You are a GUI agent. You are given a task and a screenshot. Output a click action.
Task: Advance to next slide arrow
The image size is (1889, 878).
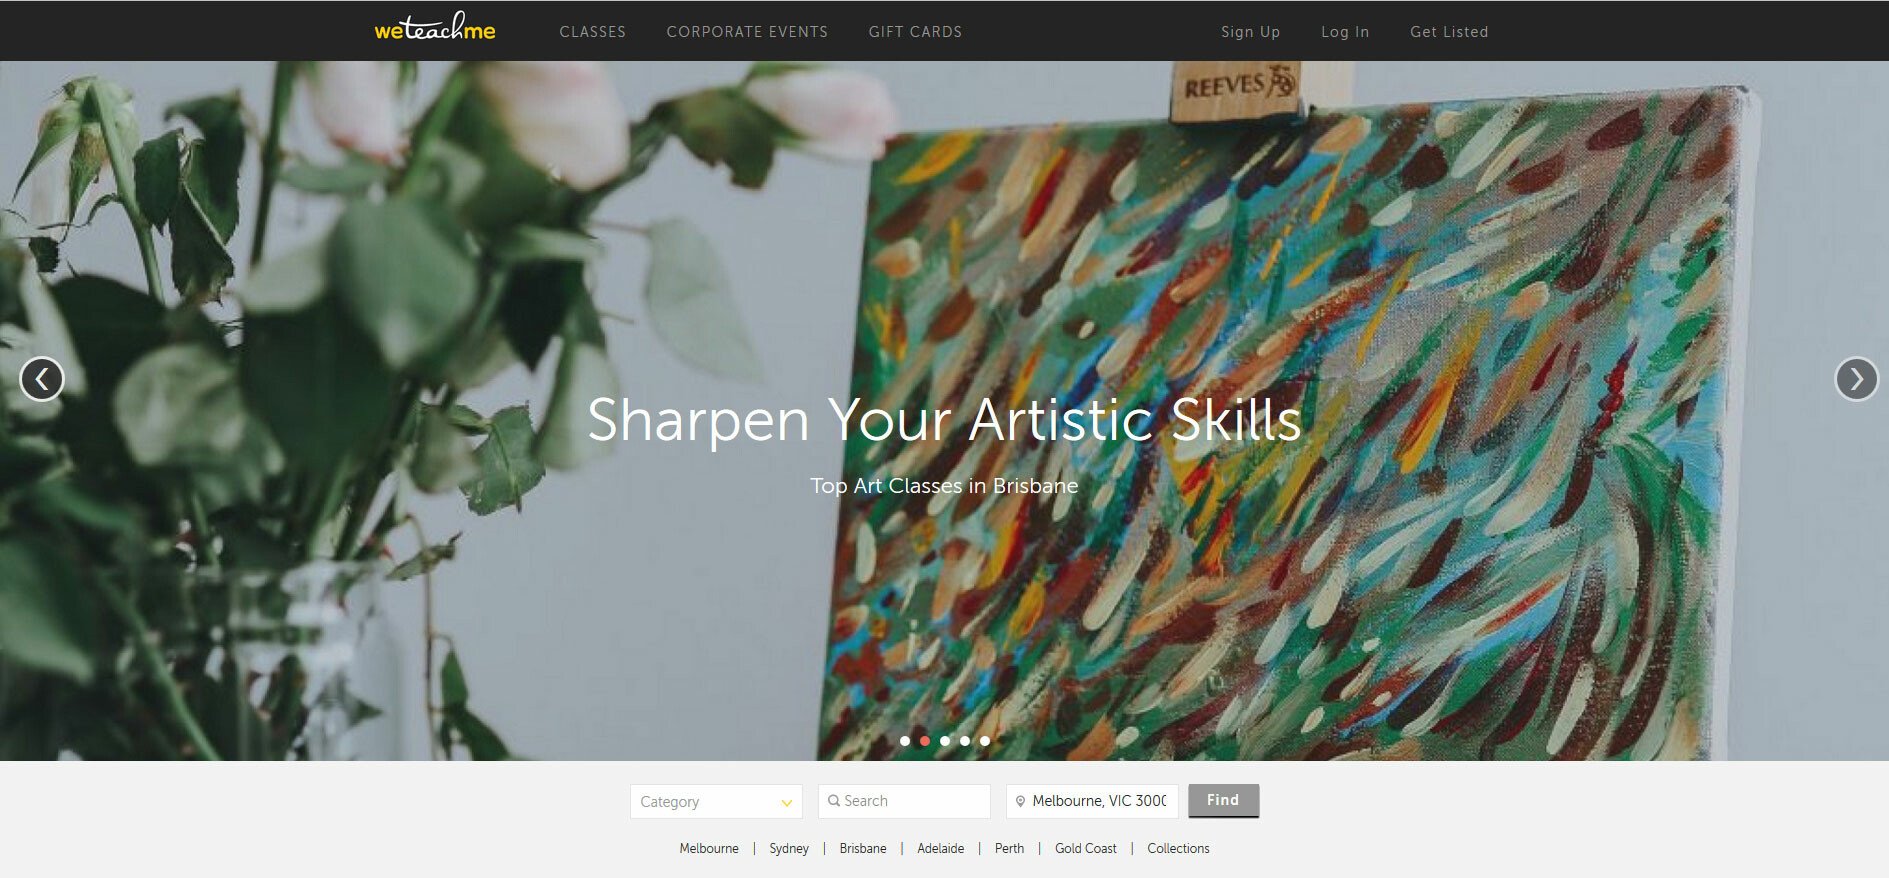(1856, 379)
